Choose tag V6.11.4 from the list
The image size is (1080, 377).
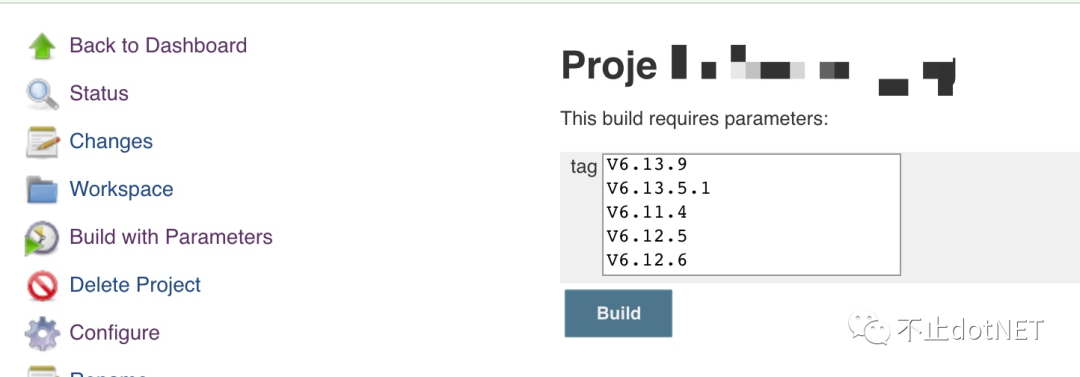(x=751, y=212)
